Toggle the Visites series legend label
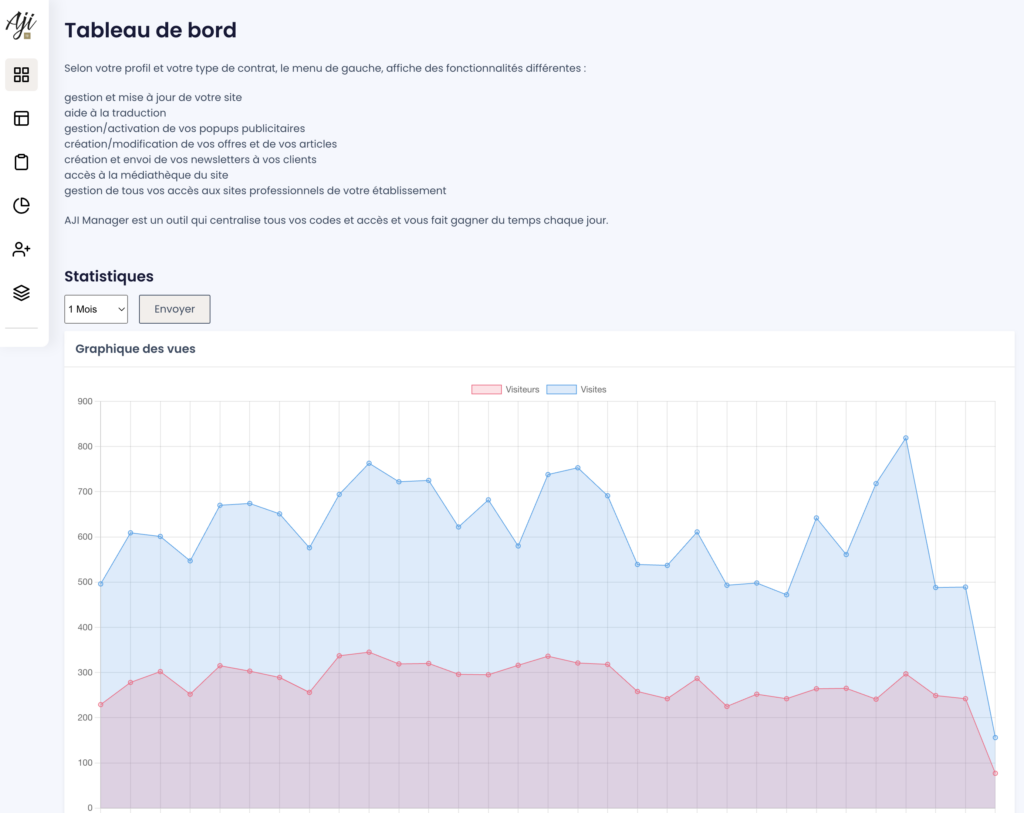1024x813 pixels. click(593, 389)
